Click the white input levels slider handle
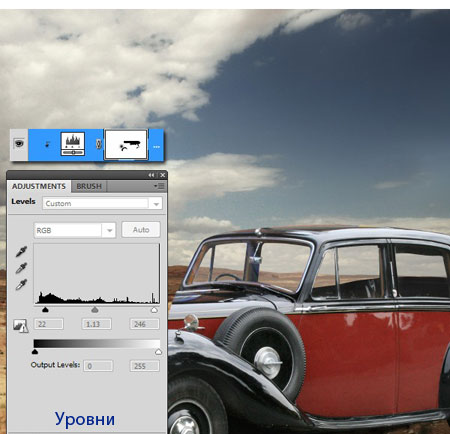The width and height of the screenshot is (450, 434). coord(154,310)
